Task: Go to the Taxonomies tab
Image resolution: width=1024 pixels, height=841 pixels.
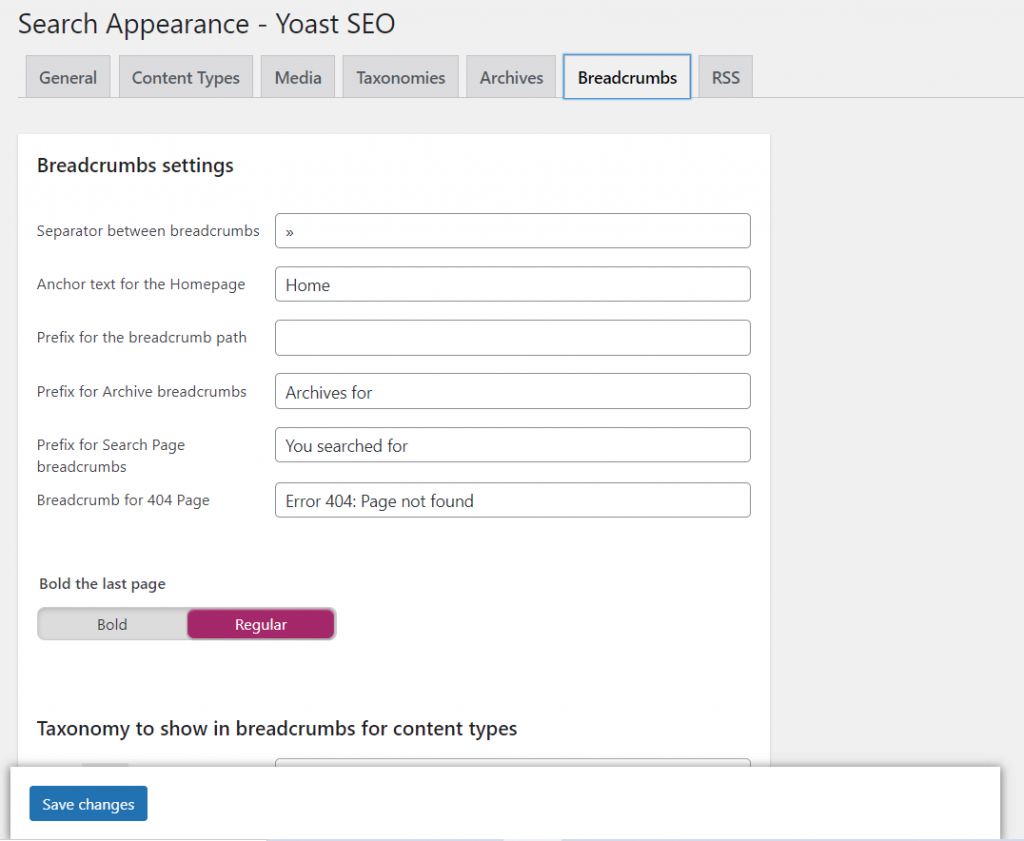Action: (x=400, y=77)
